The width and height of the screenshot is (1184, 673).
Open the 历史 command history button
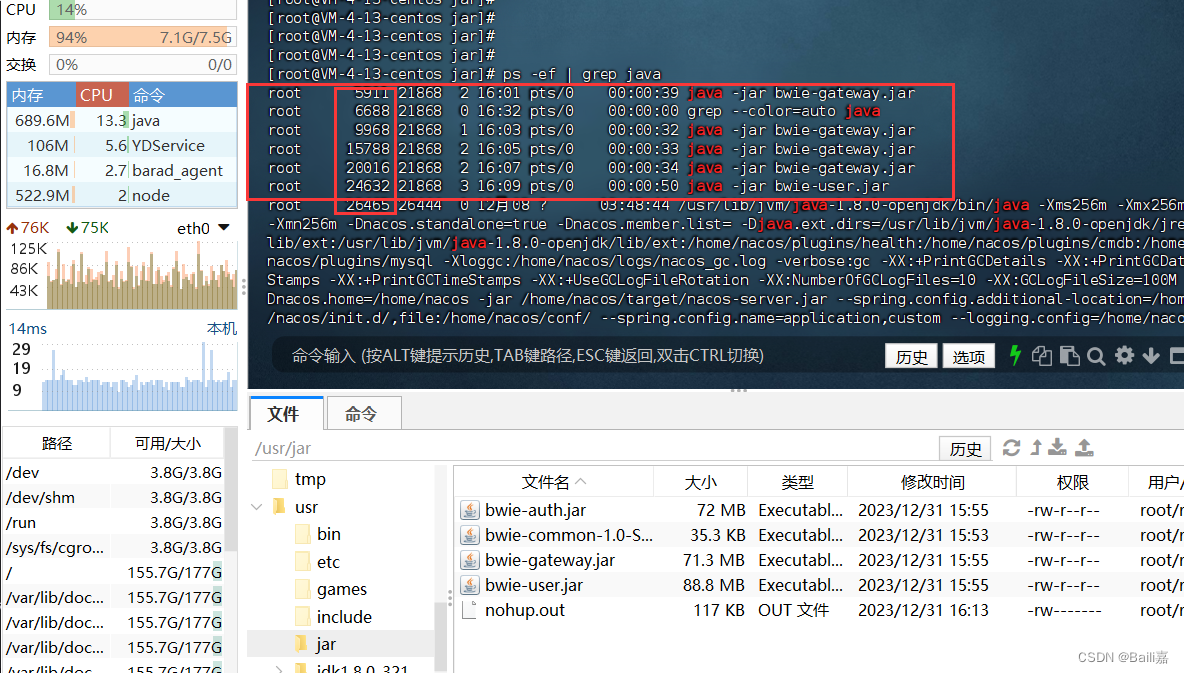[x=911, y=355]
